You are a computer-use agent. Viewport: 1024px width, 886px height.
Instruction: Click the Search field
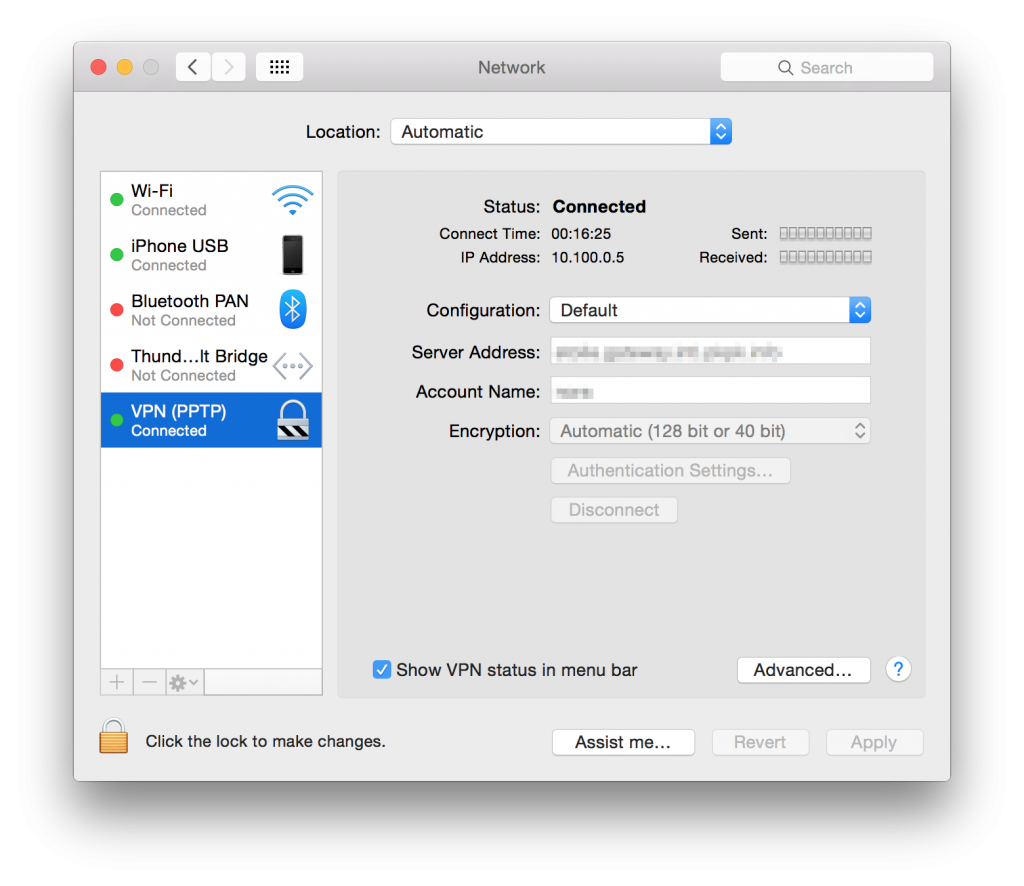tap(827, 67)
